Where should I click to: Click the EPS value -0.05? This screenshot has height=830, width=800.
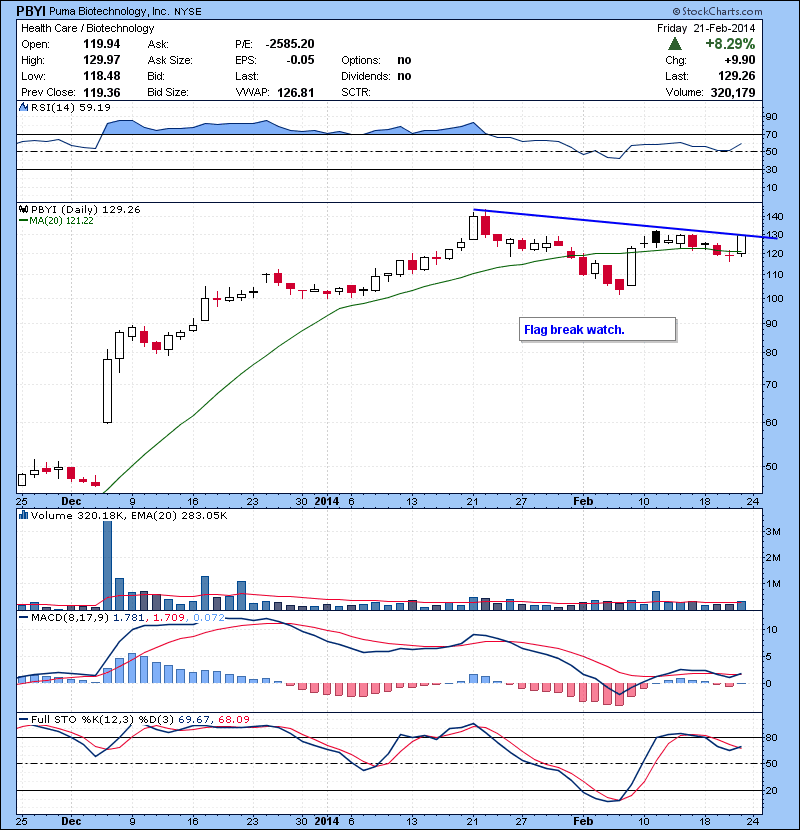[300, 60]
